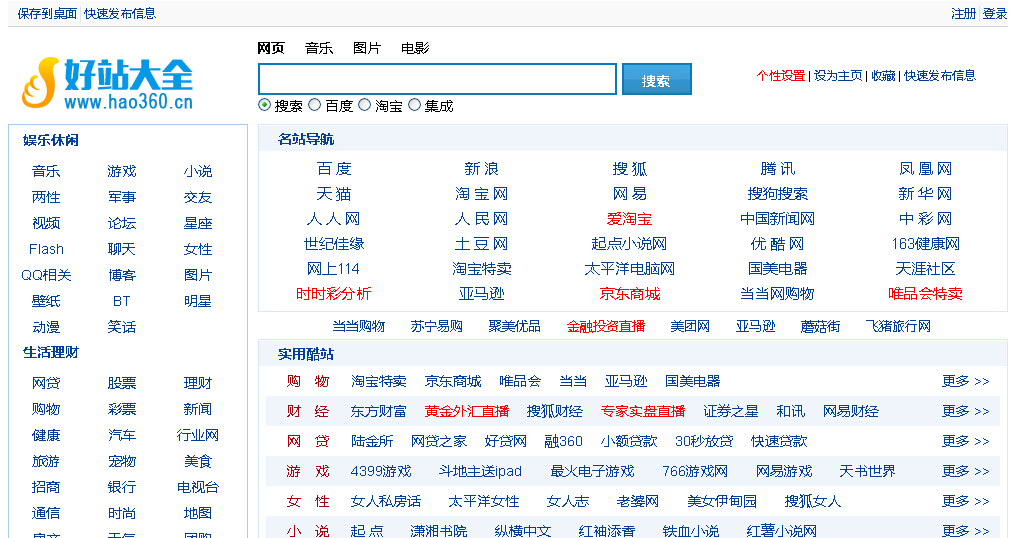
Task: Open 东方财富 in the 财经 row
Action: (x=378, y=411)
